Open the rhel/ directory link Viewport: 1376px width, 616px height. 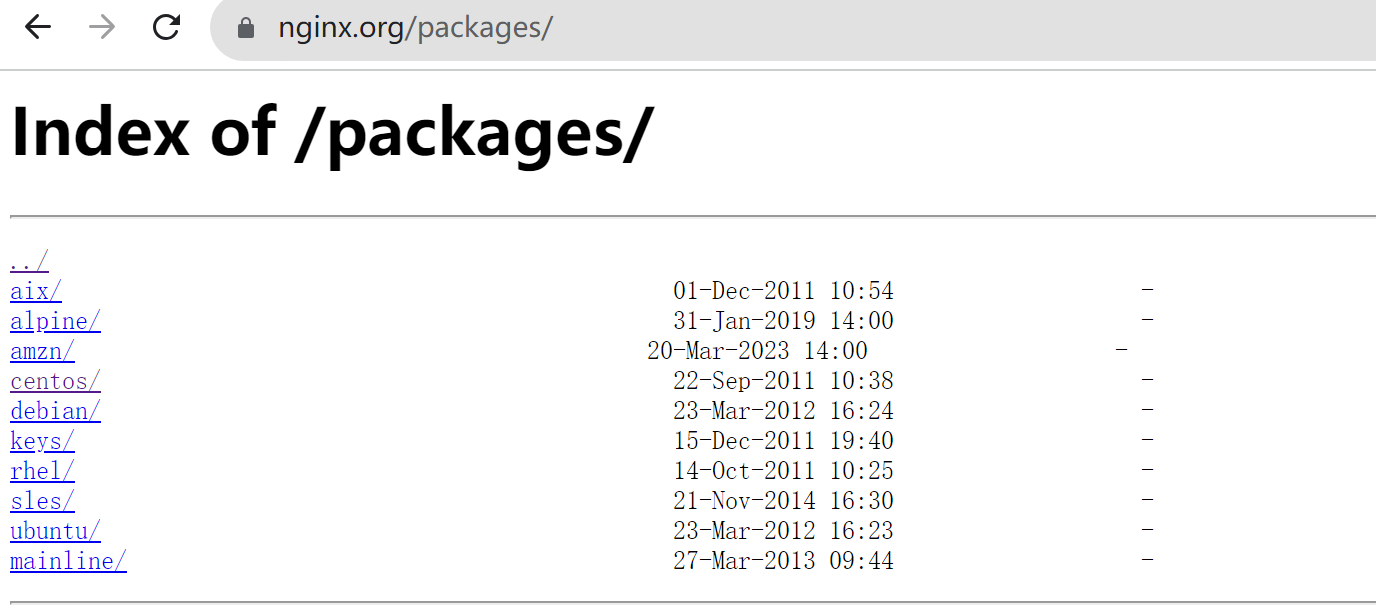click(42, 471)
